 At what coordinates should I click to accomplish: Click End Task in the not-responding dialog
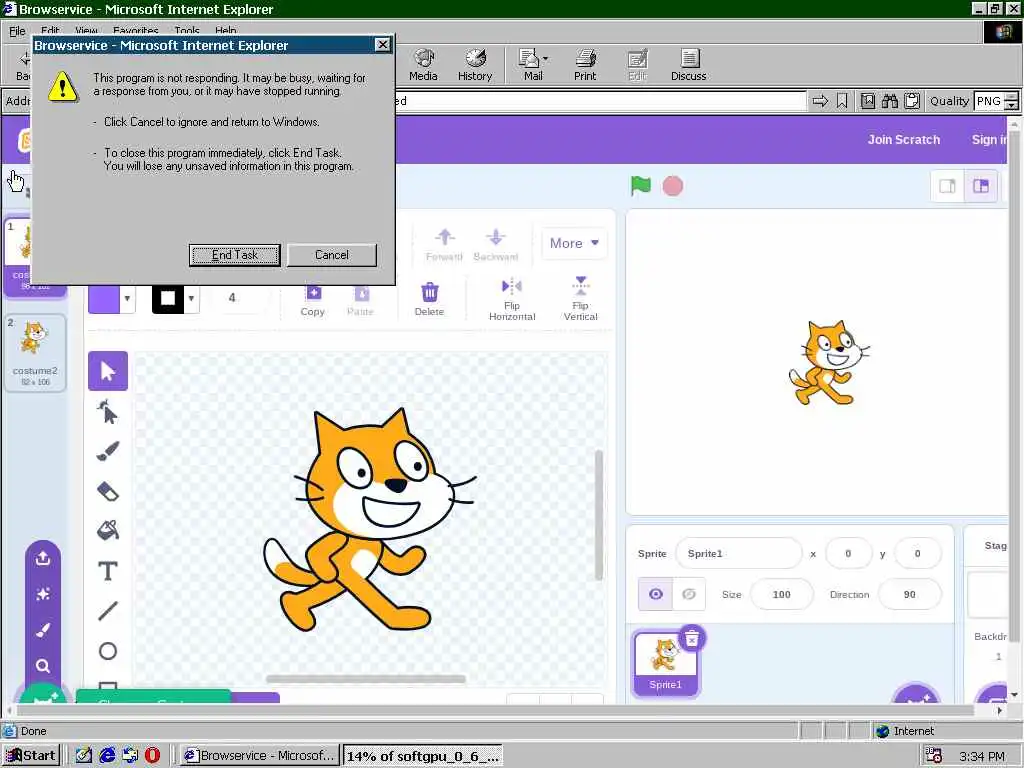(x=234, y=255)
